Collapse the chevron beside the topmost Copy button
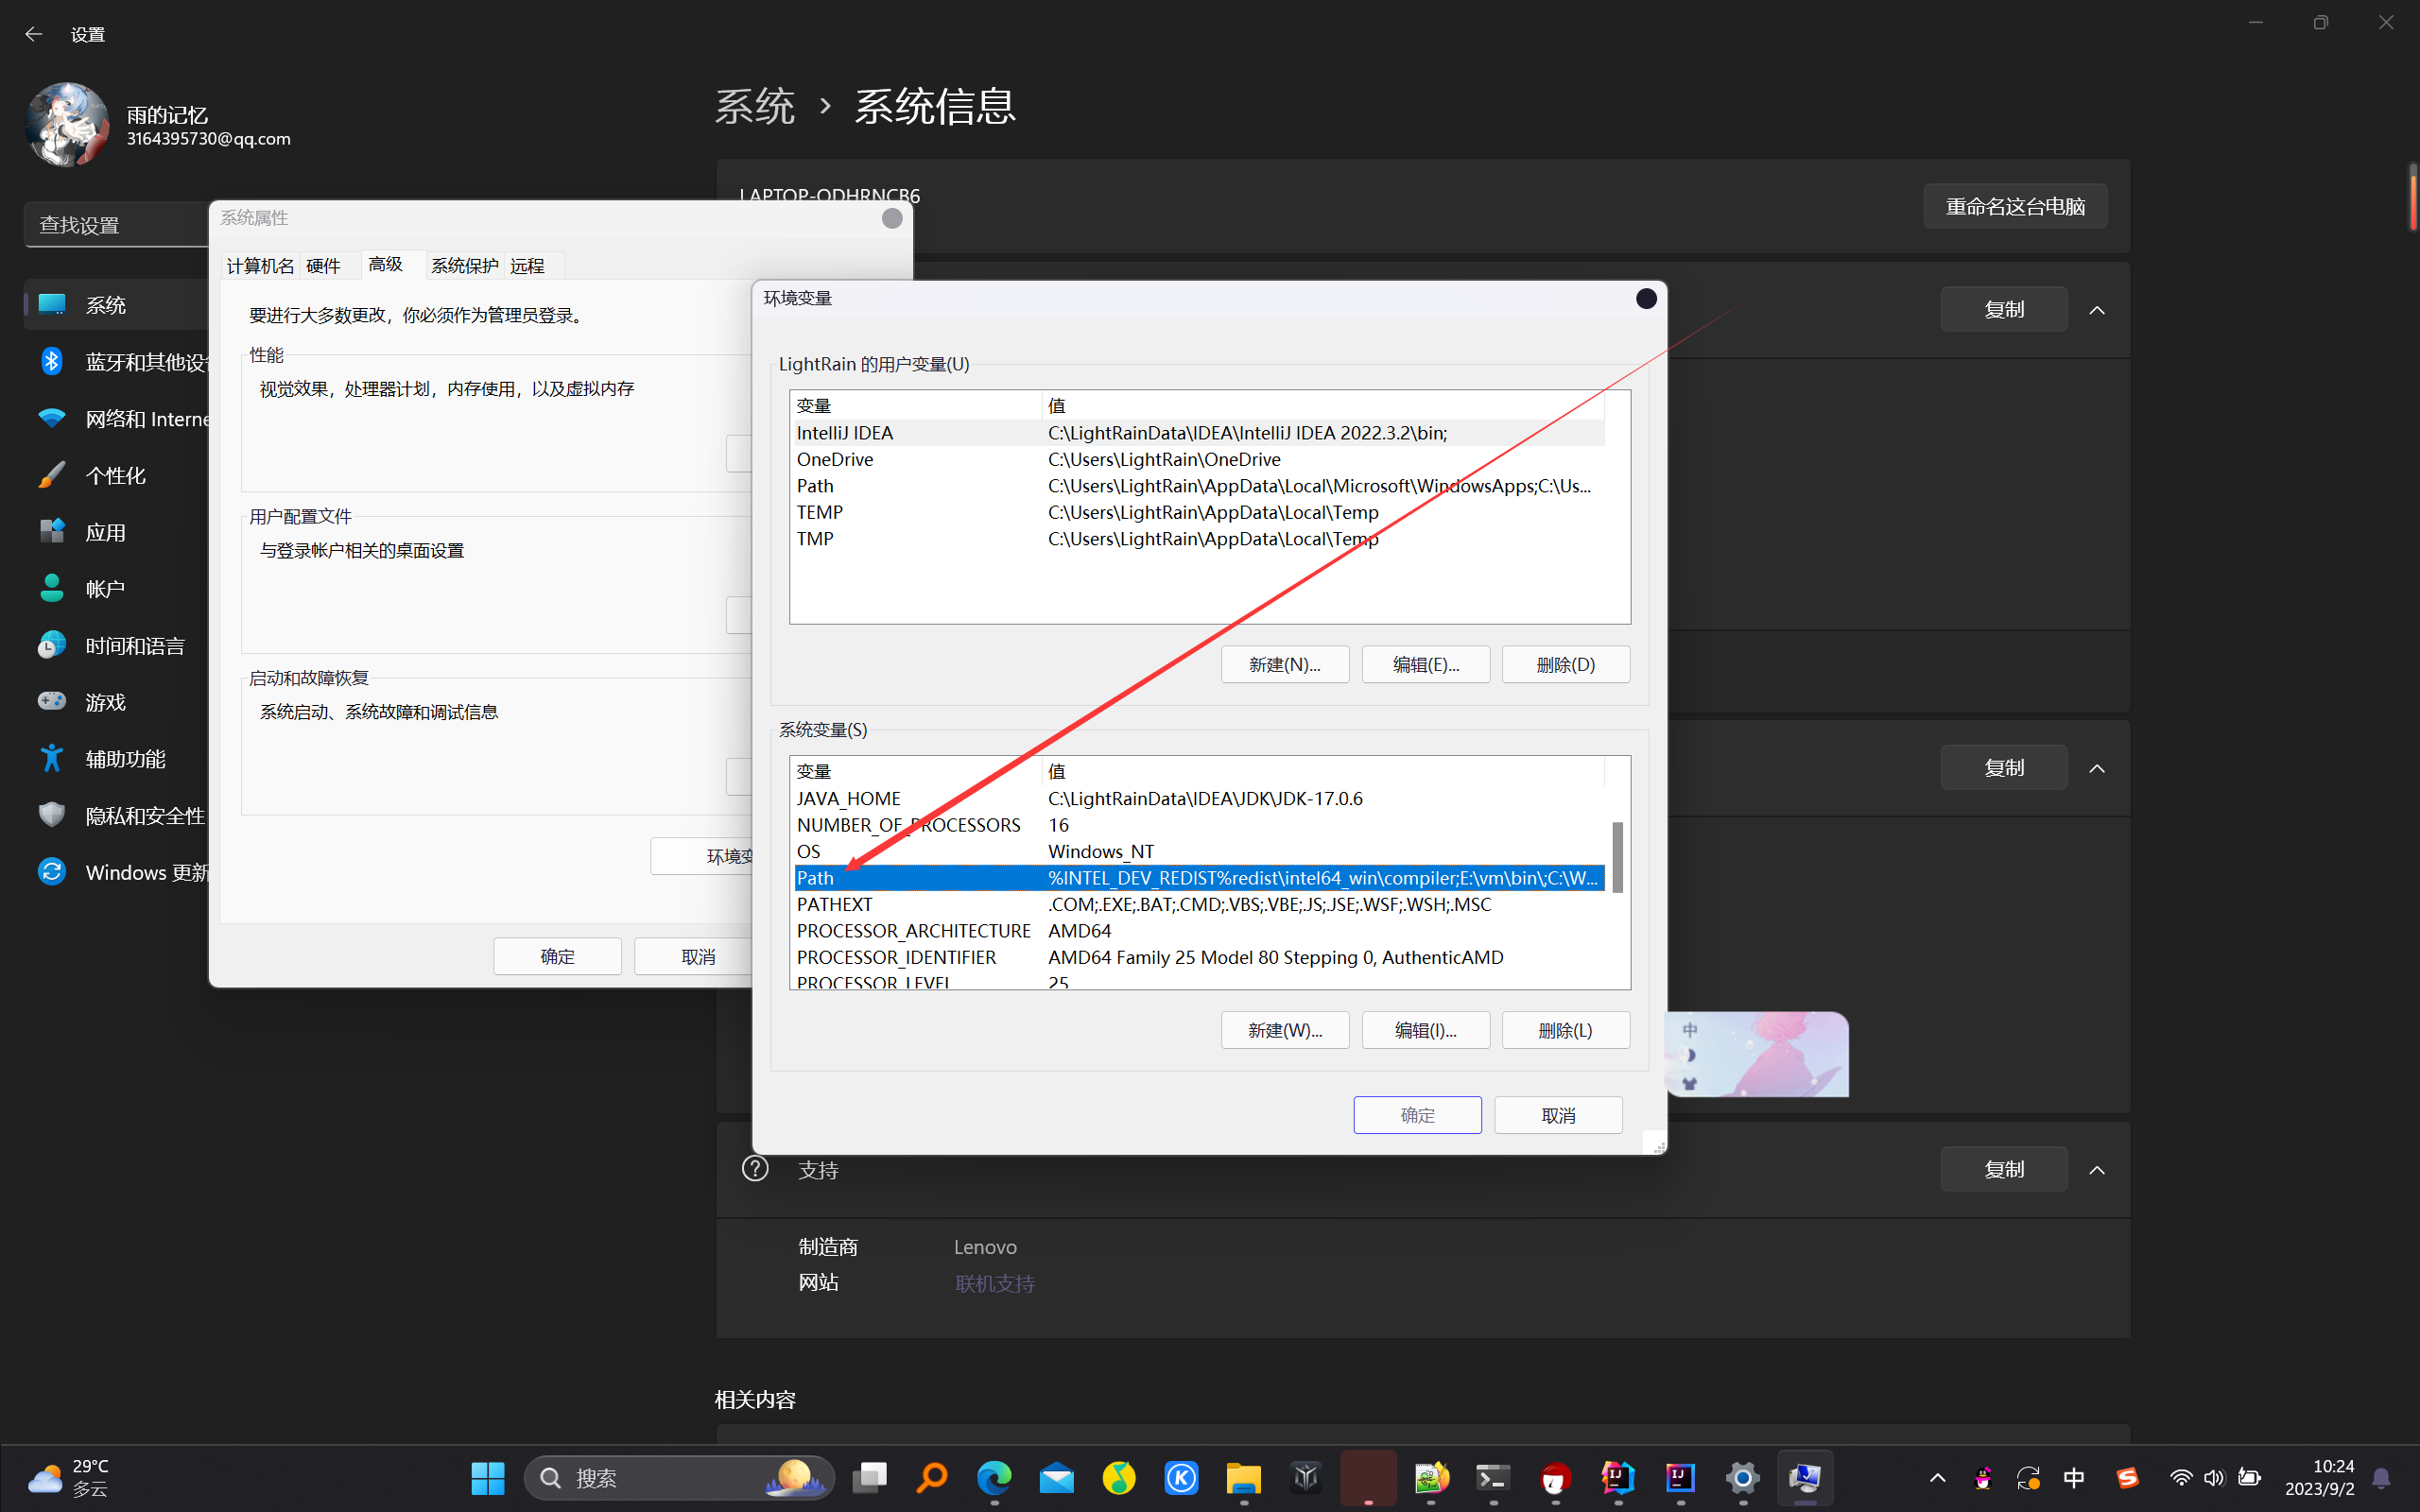Viewport: 2420px width, 1512px height. click(x=2097, y=310)
